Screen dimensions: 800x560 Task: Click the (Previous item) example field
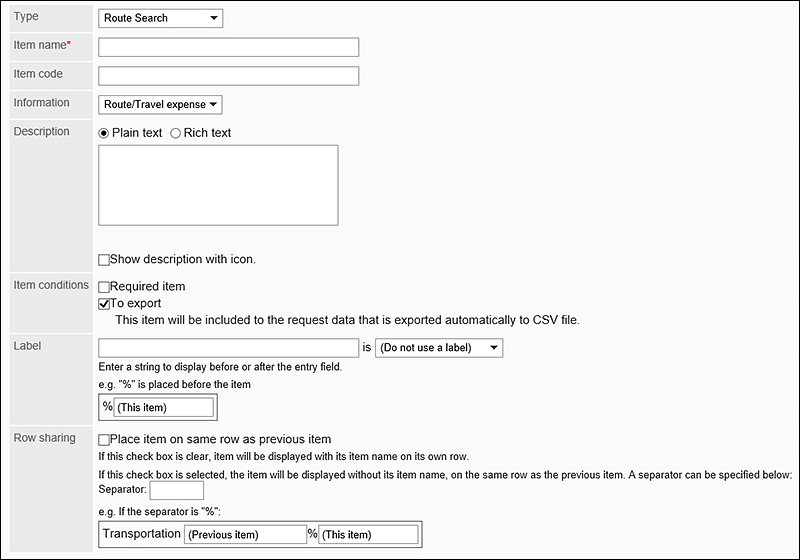pyautogui.click(x=245, y=534)
